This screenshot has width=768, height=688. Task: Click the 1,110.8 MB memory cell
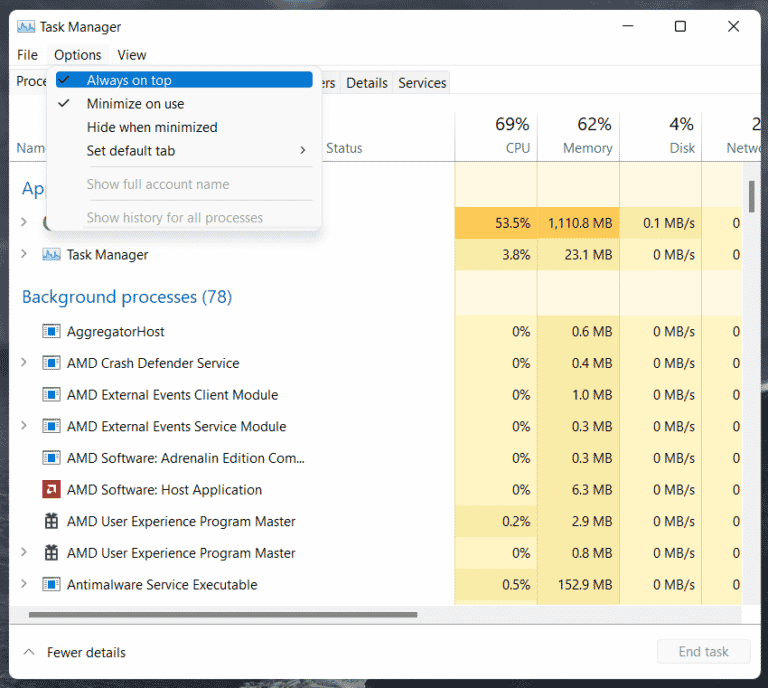pos(578,223)
